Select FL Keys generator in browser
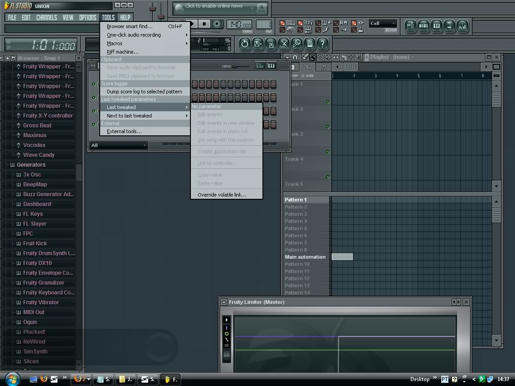The width and height of the screenshot is (515, 386). [x=33, y=214]
